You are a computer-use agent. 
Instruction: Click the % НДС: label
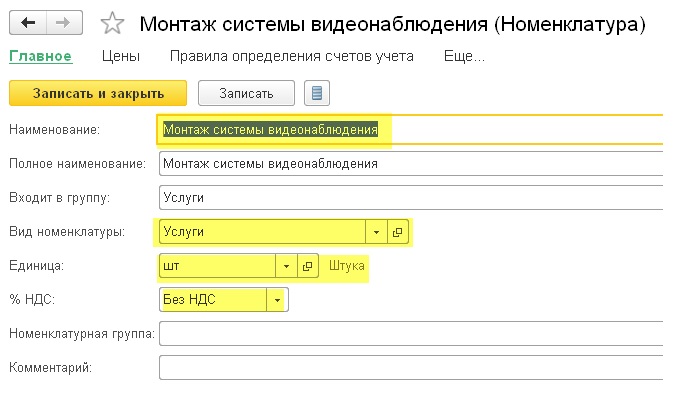click(32, 300)
